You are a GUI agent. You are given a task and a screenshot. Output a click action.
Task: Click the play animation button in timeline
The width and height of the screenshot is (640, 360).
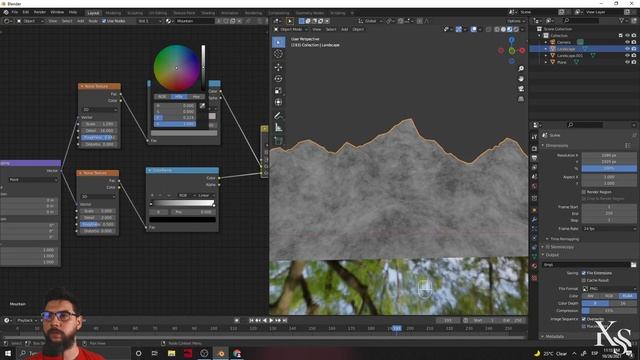271,321
